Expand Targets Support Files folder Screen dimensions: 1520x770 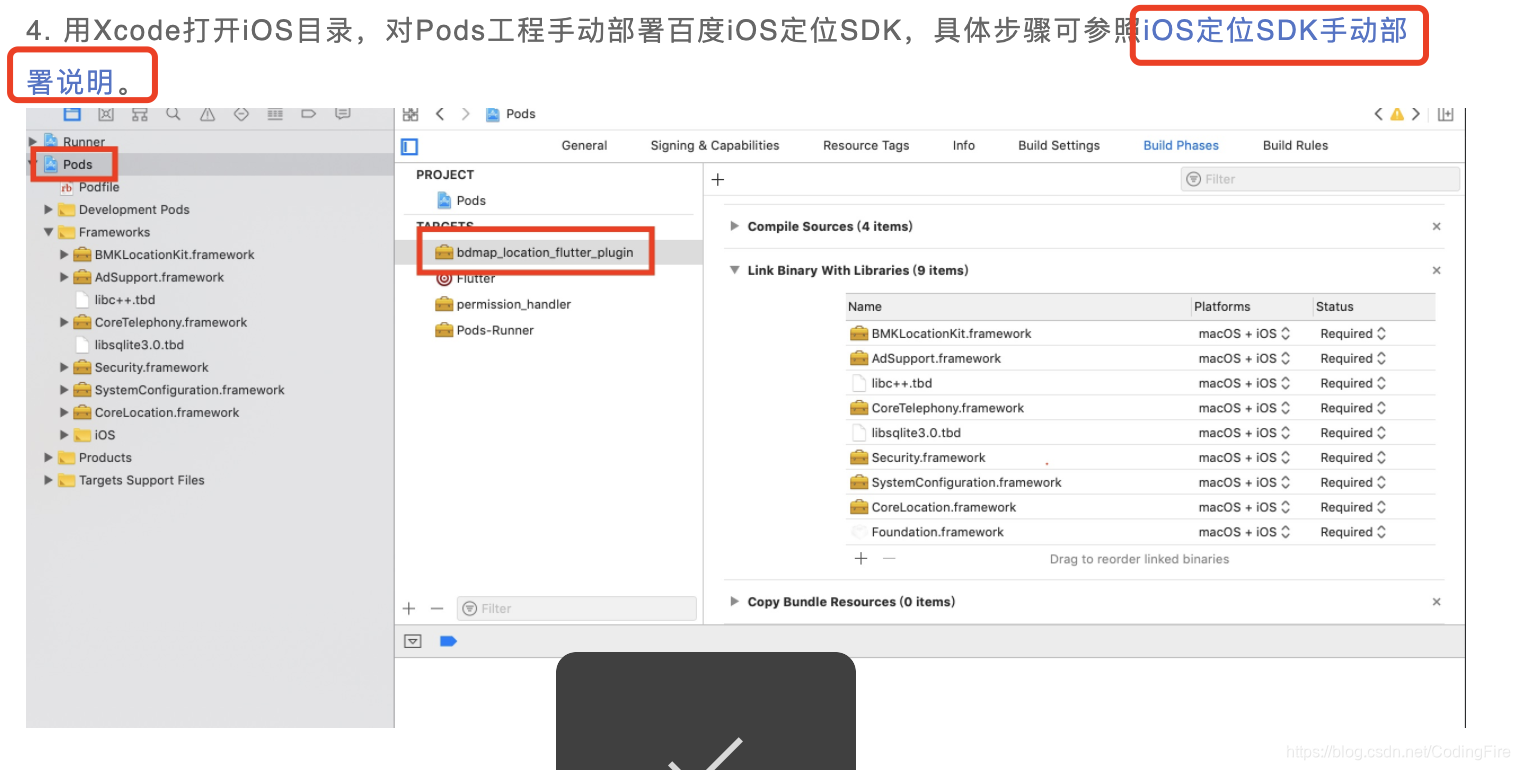[x=48, y=480]
